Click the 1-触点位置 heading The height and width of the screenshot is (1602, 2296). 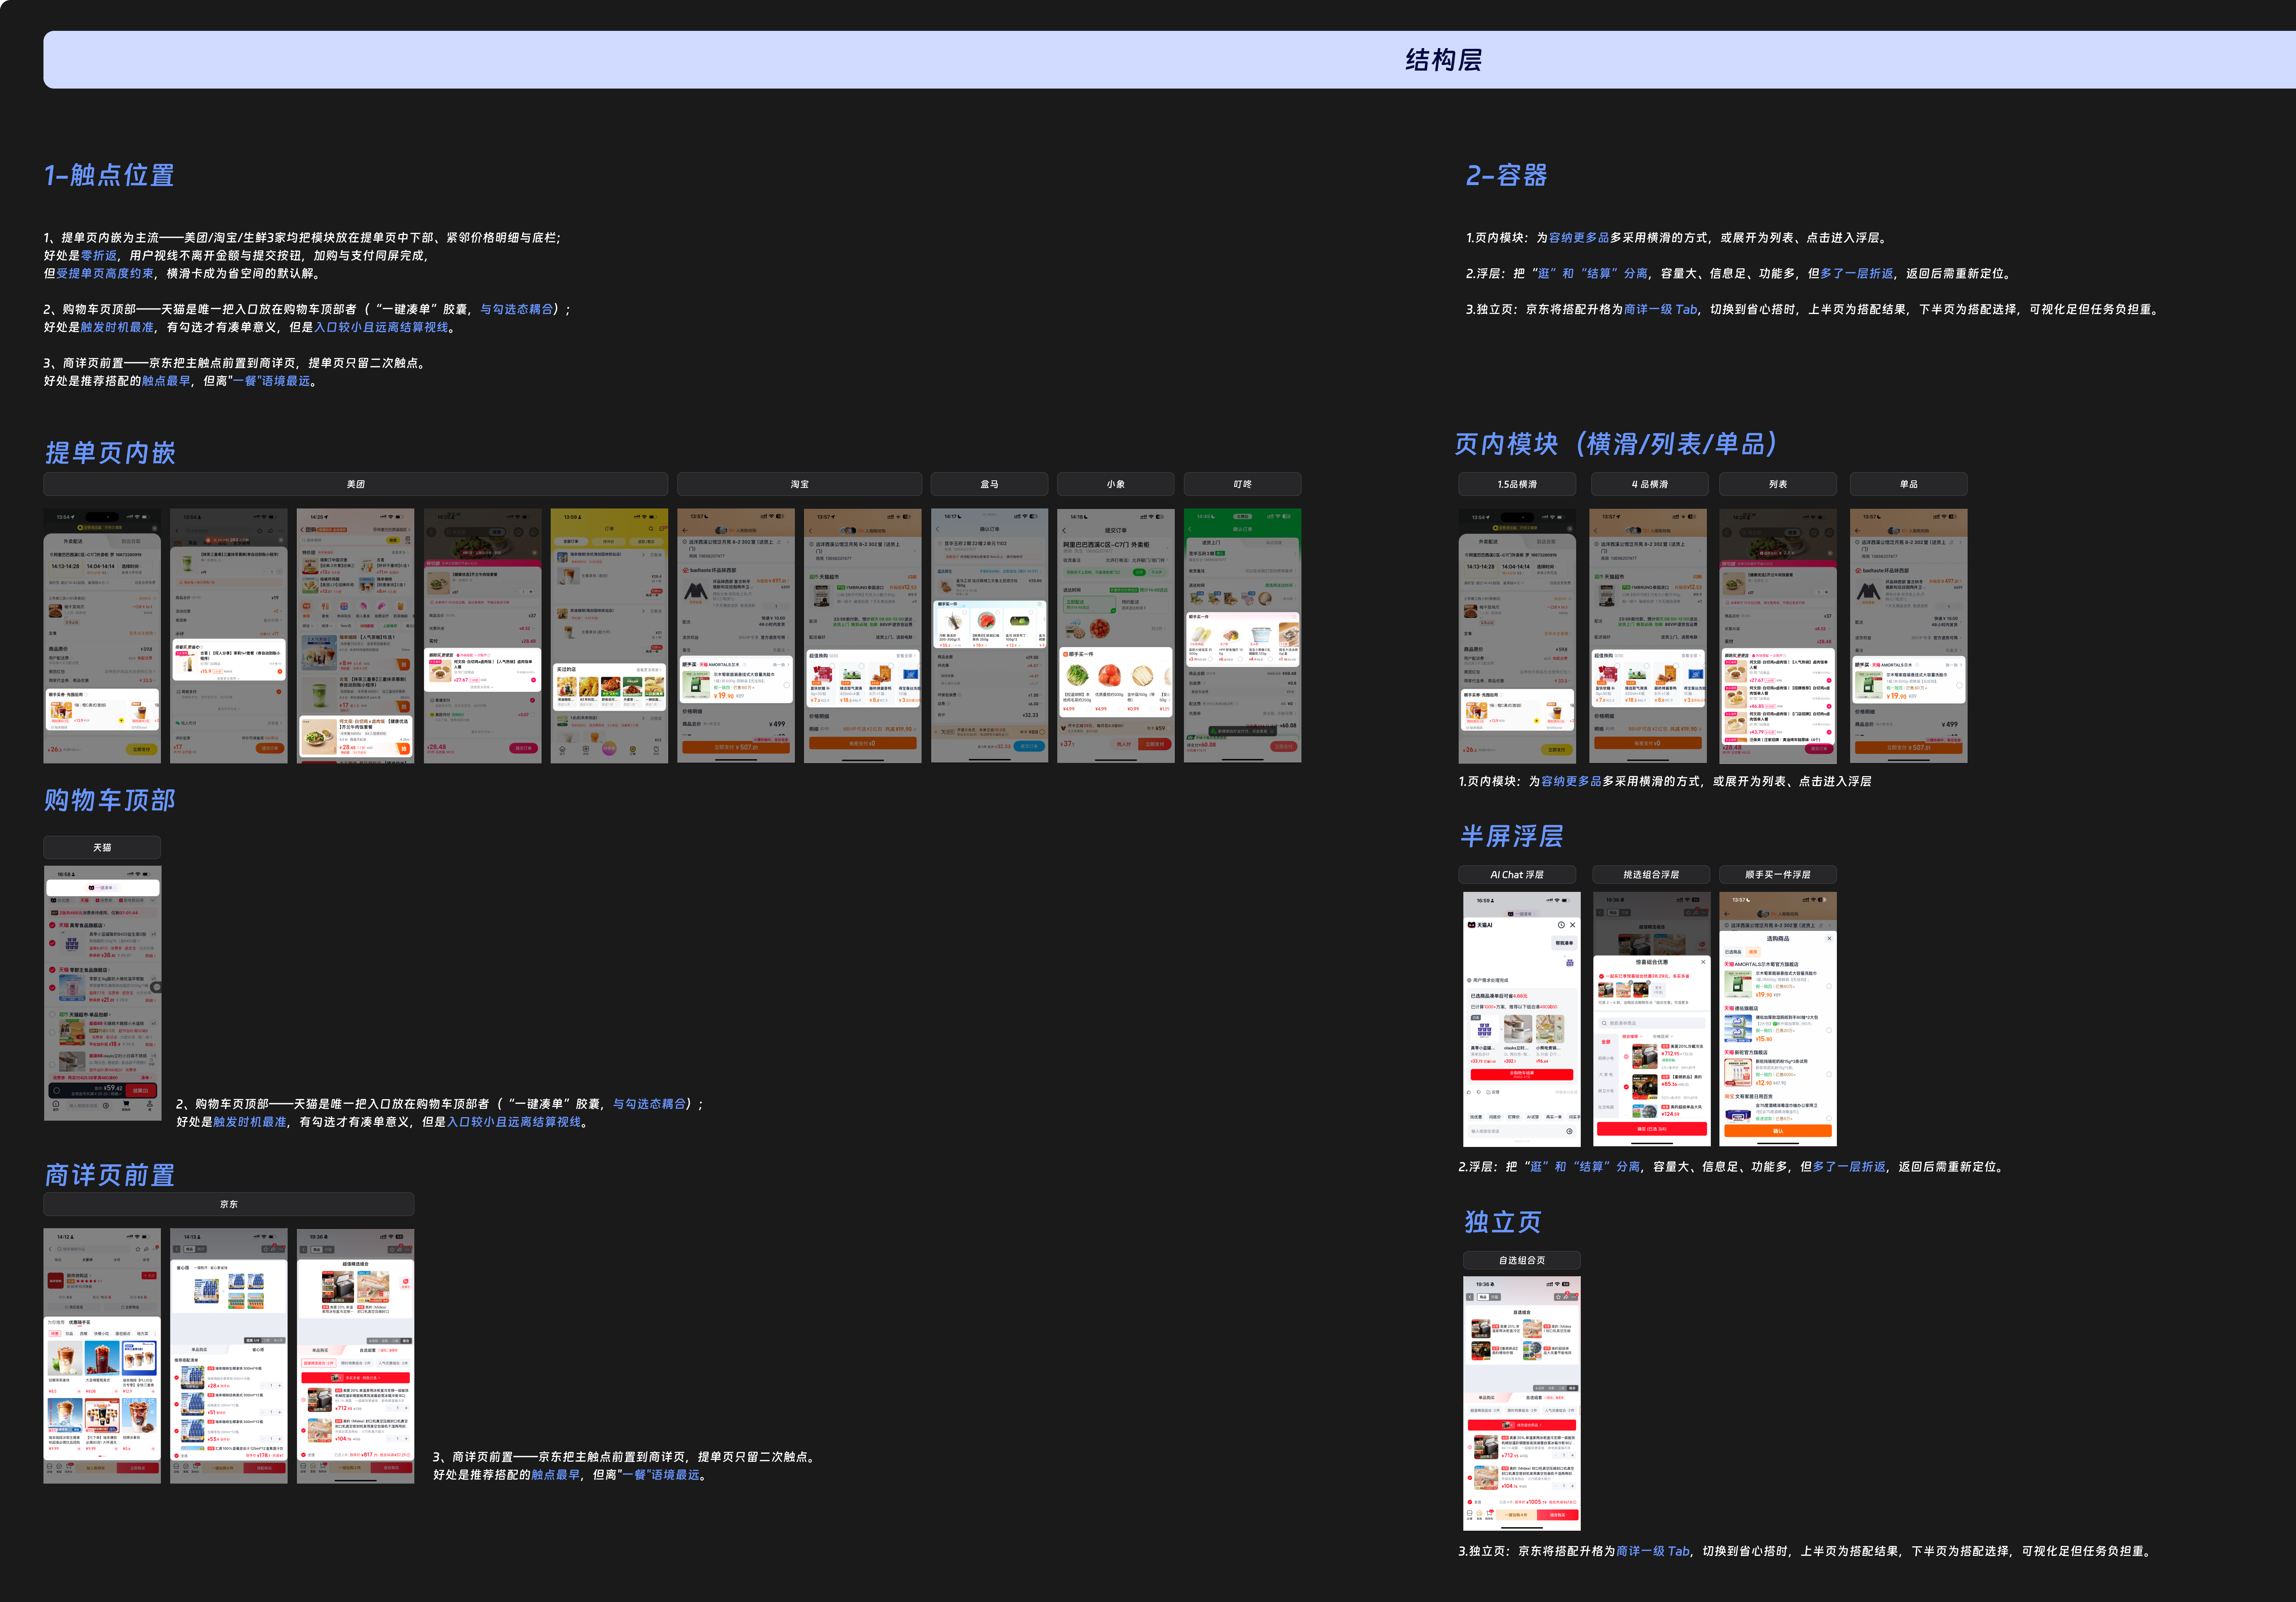click(109, 175)
